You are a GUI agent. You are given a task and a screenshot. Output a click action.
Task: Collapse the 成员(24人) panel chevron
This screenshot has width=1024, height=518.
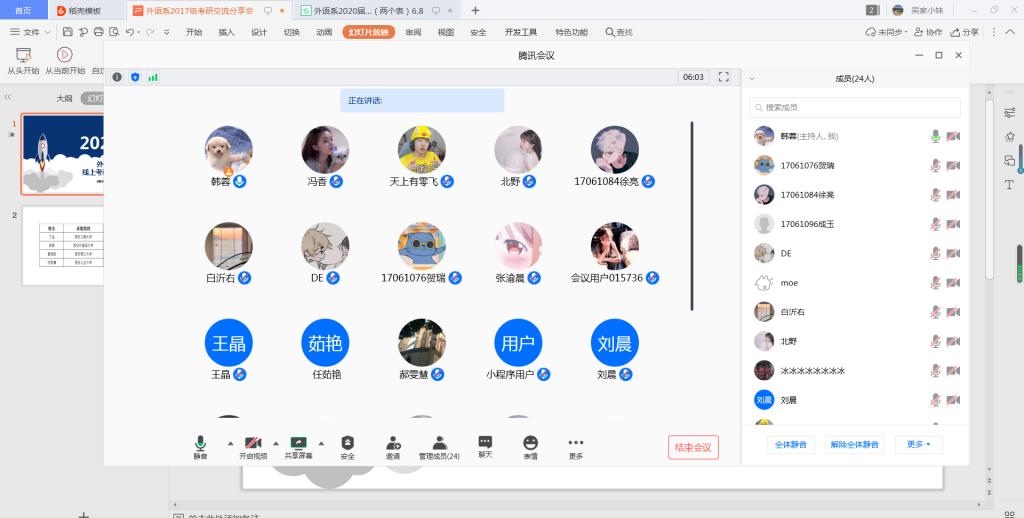[x=752, y=78]
